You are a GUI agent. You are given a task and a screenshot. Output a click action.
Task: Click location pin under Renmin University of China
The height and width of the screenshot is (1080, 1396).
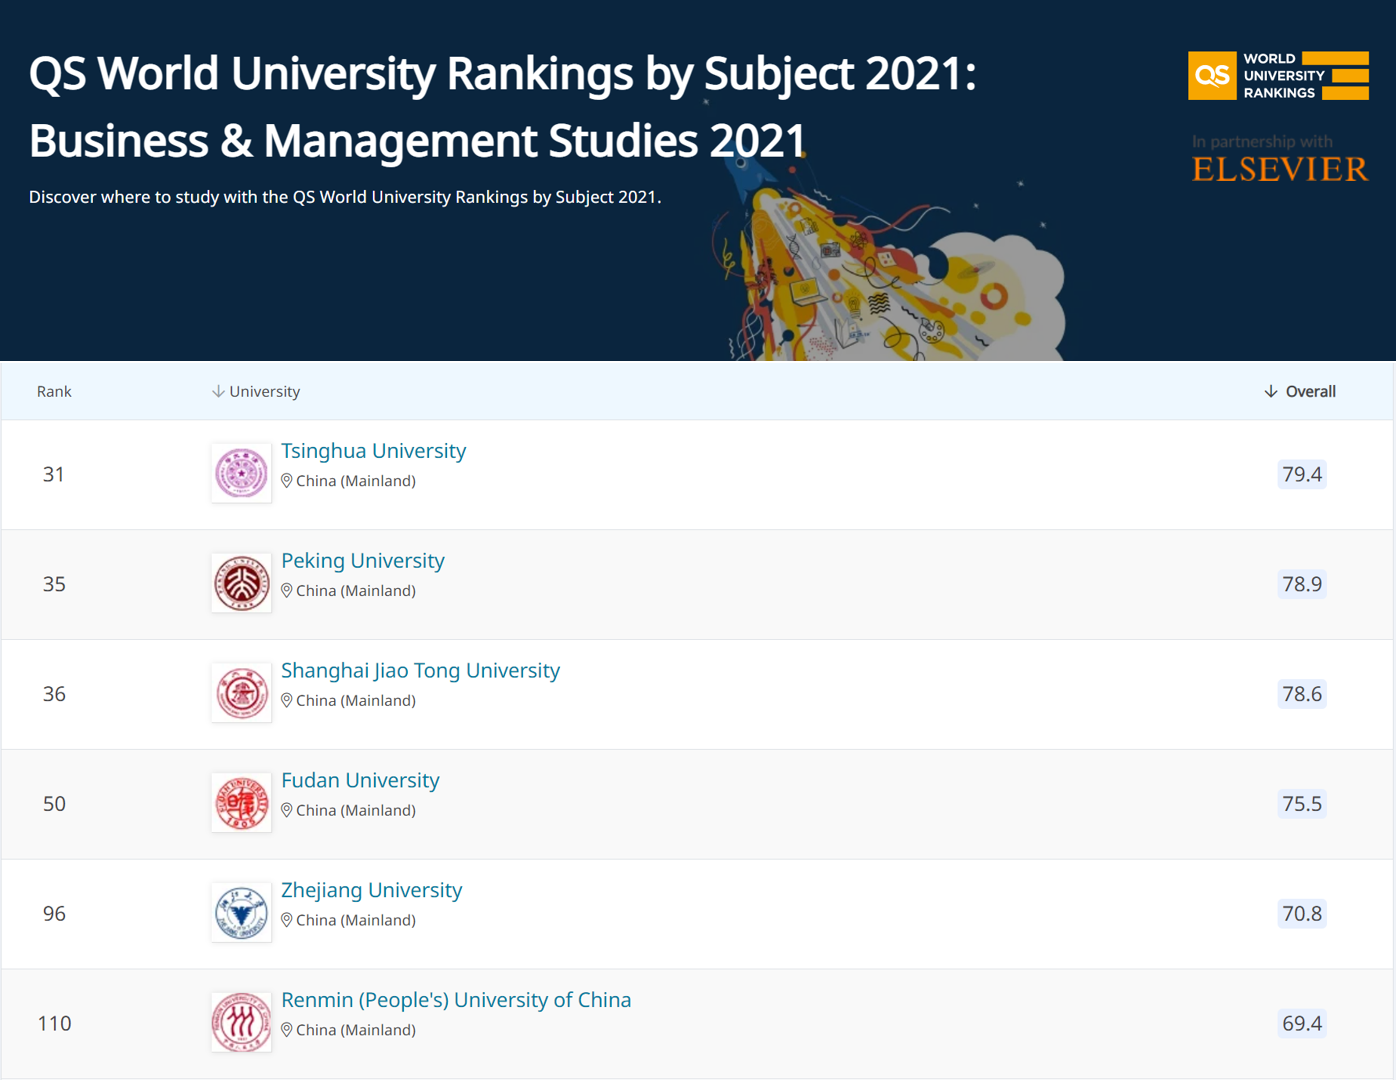pos(287,1031)
